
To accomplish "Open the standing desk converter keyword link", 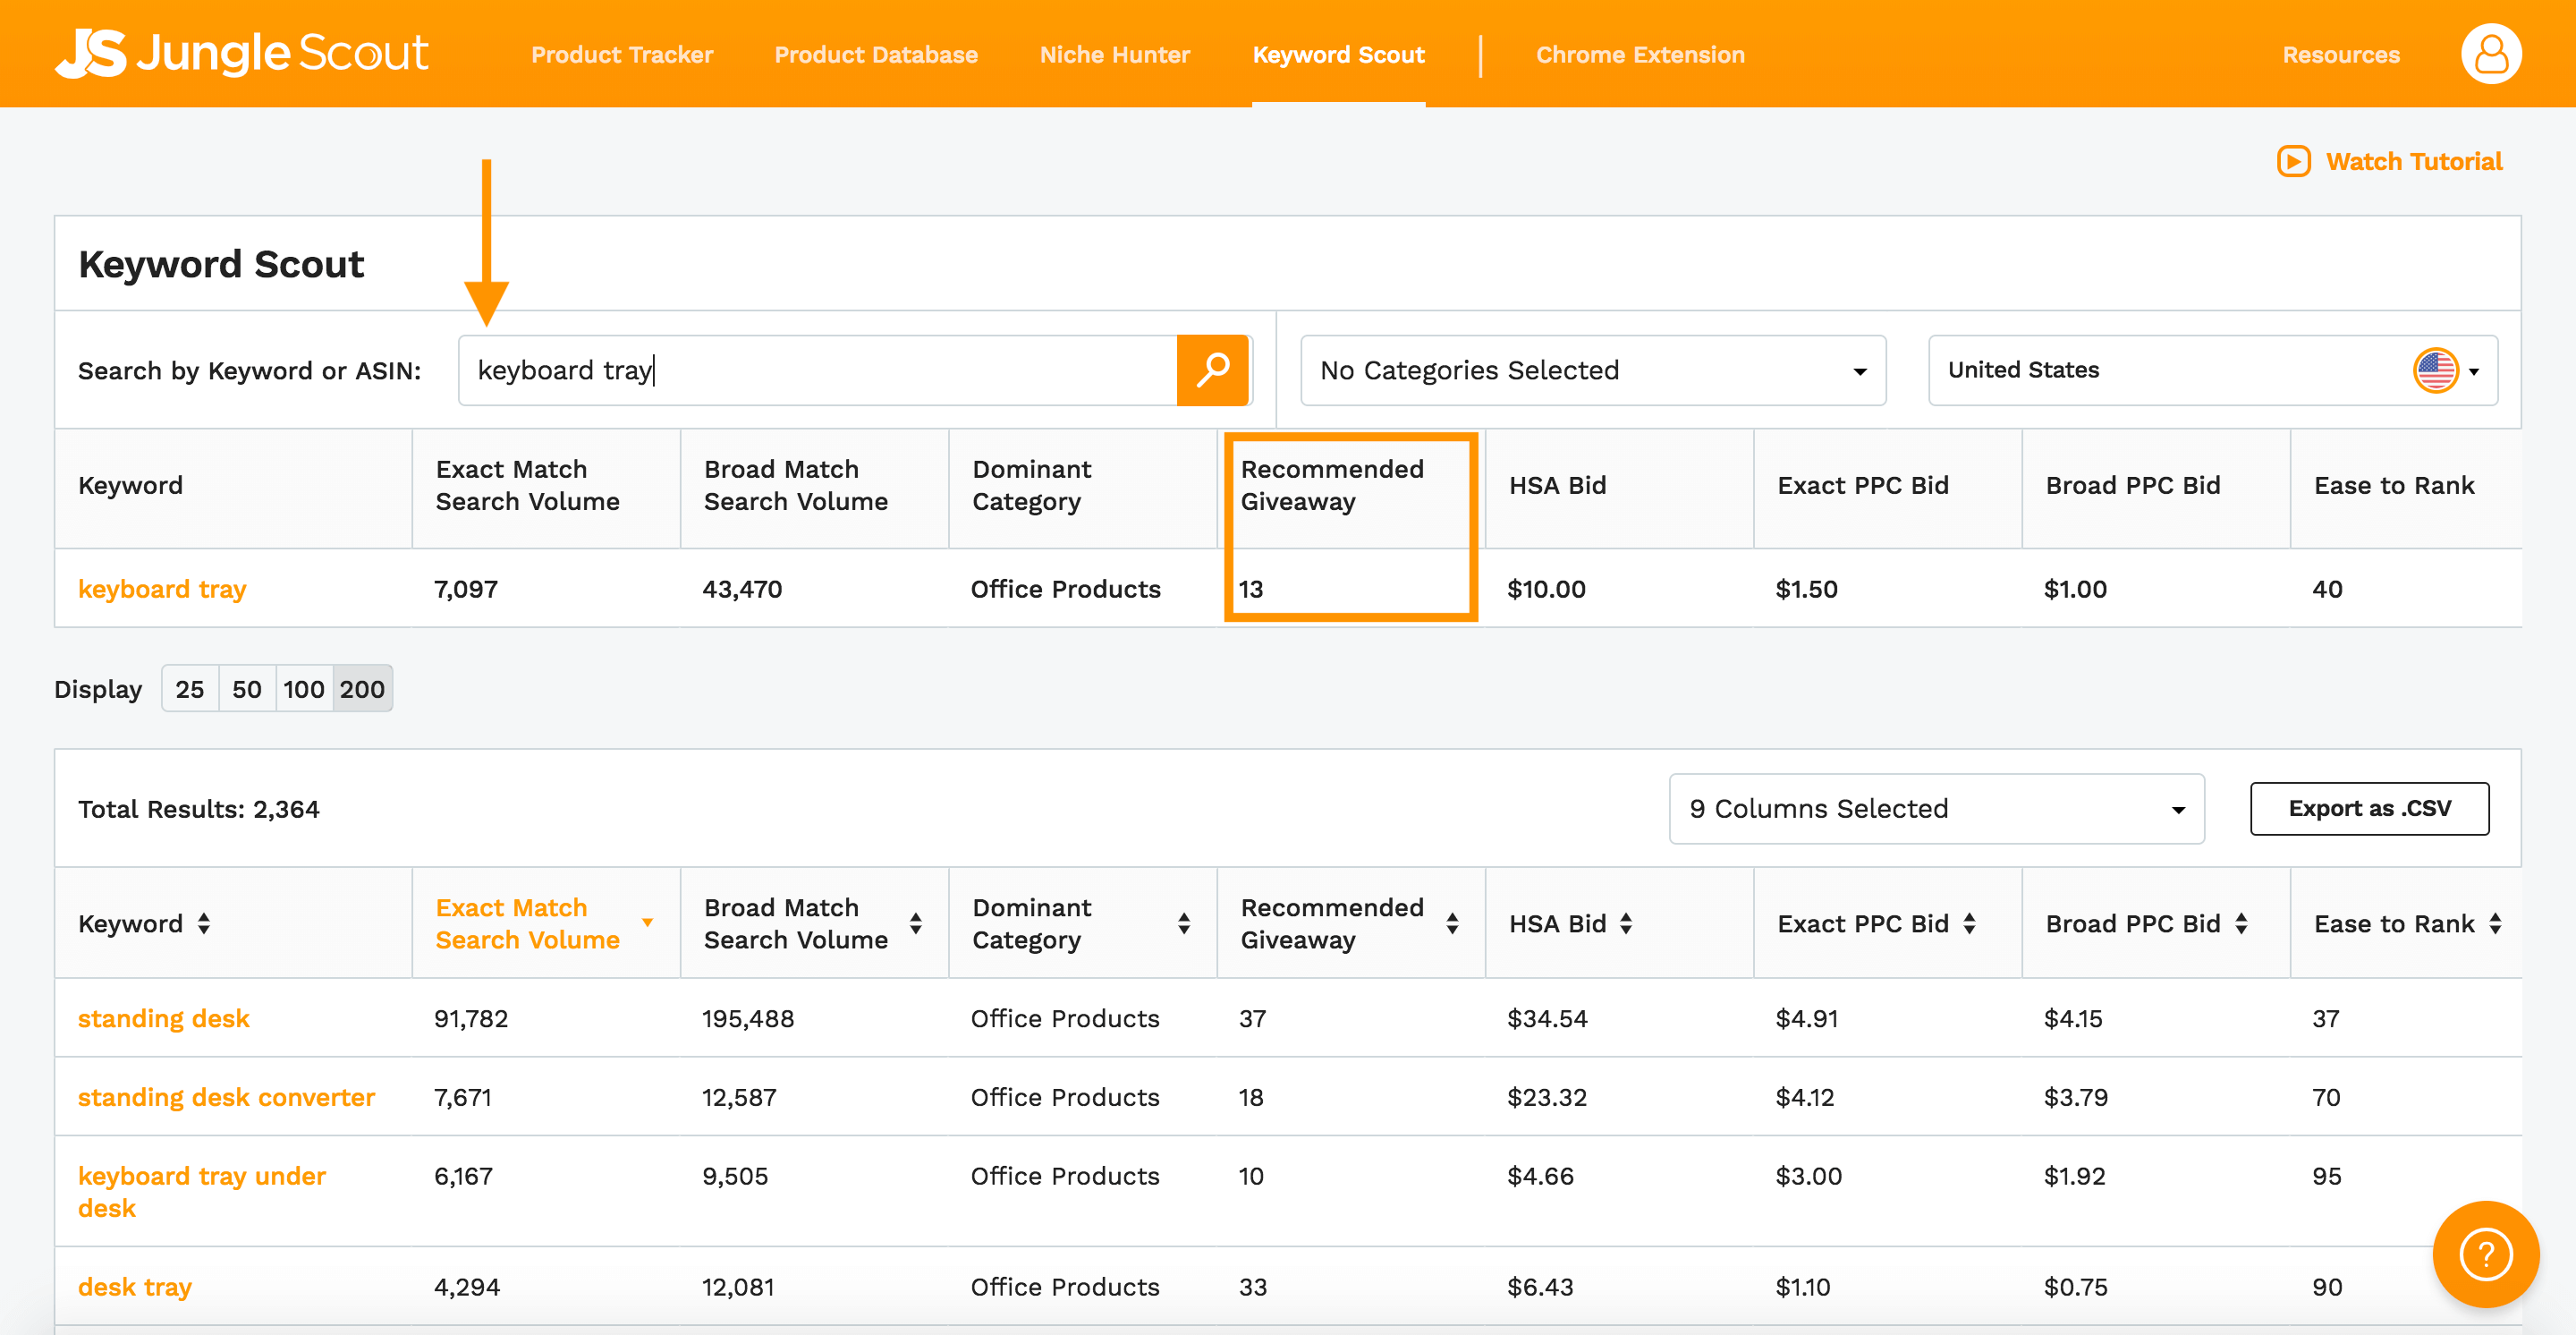I will coord(226,1097).
